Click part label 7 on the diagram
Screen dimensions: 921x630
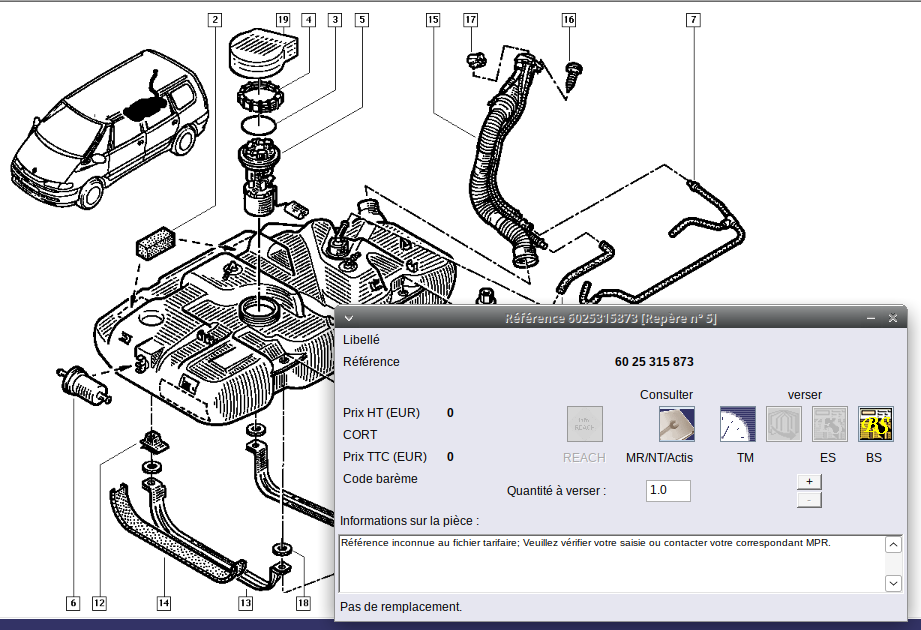[694, 19]
